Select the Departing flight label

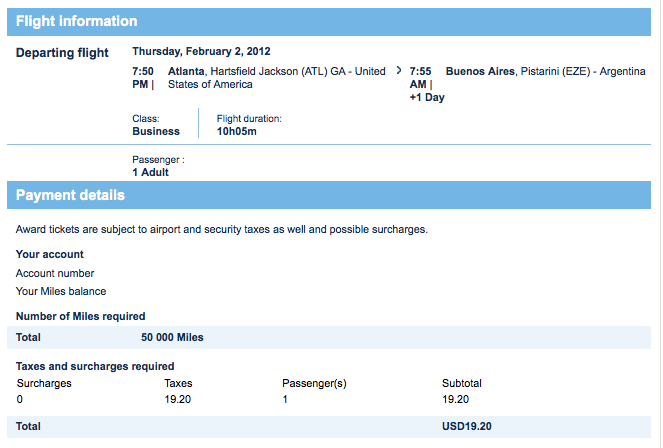(62, 53)
